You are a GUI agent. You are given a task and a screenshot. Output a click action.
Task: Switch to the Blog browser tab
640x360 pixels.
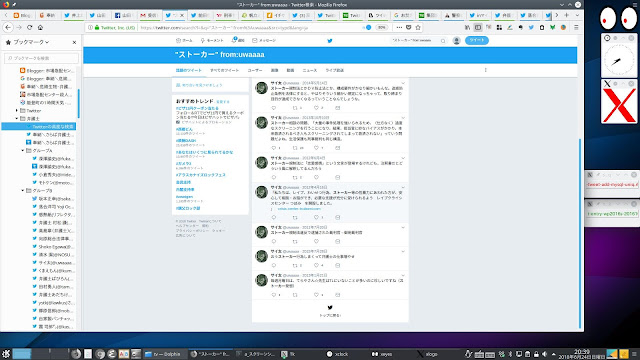tap(22, 16)
